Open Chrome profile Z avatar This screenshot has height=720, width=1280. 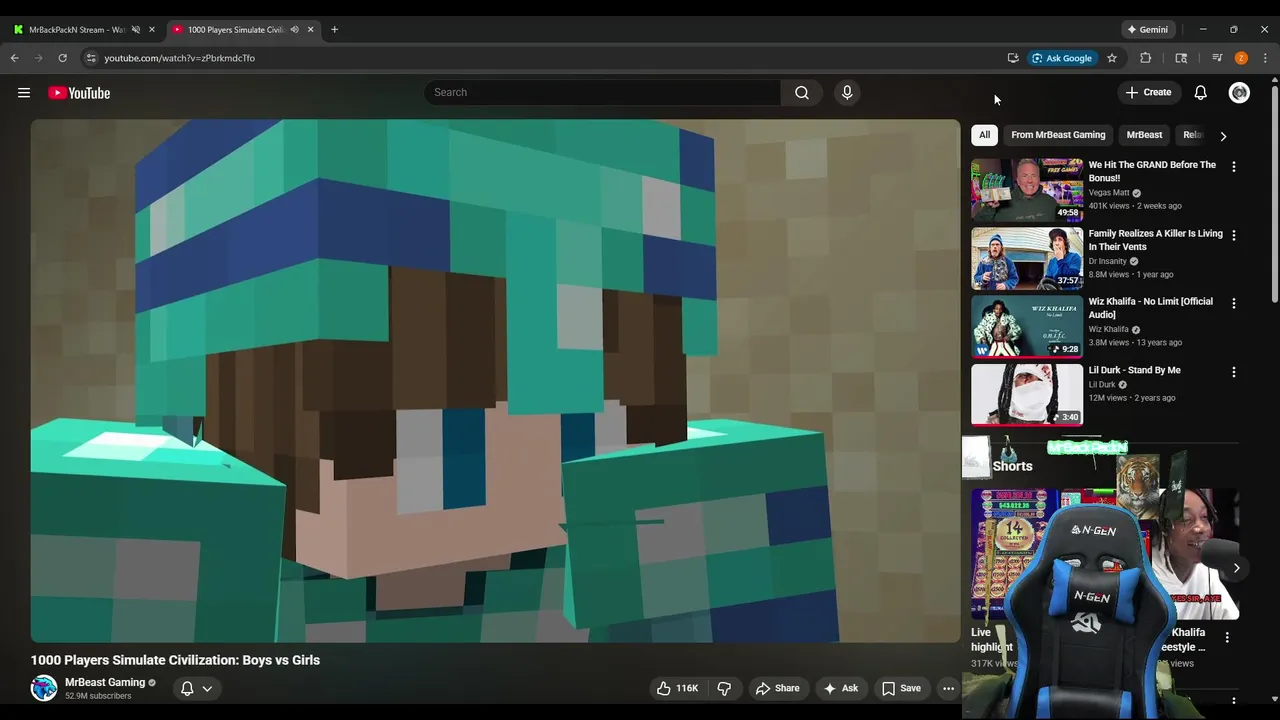pos(1241,58)
